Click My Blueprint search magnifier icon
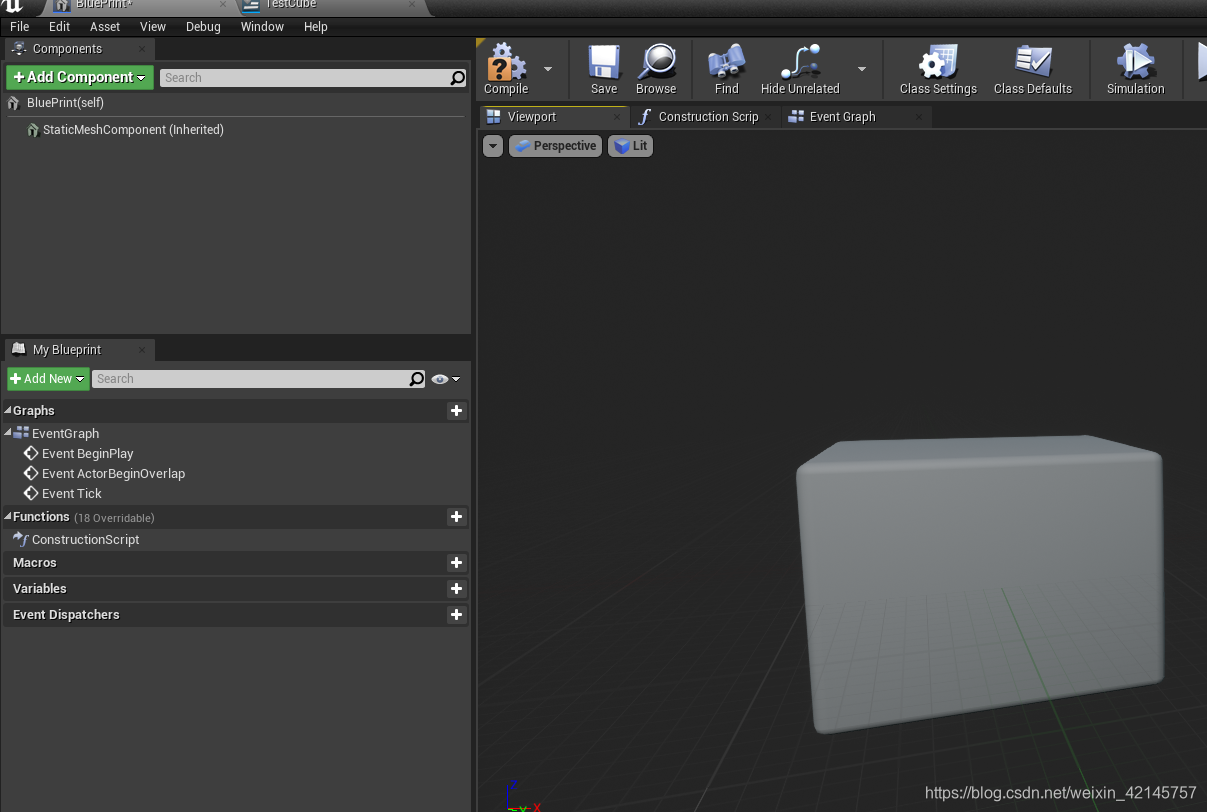Screen dimensions: 1207x812 click(x=417, y=379)
